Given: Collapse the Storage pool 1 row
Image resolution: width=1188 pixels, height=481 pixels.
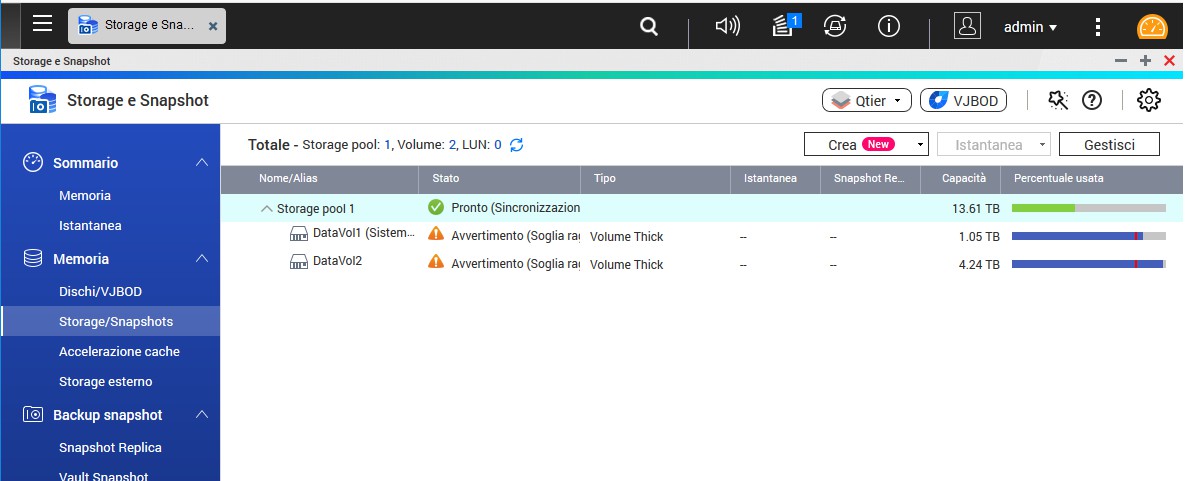Looking at the screenshot, I should [x=266, y=209].
